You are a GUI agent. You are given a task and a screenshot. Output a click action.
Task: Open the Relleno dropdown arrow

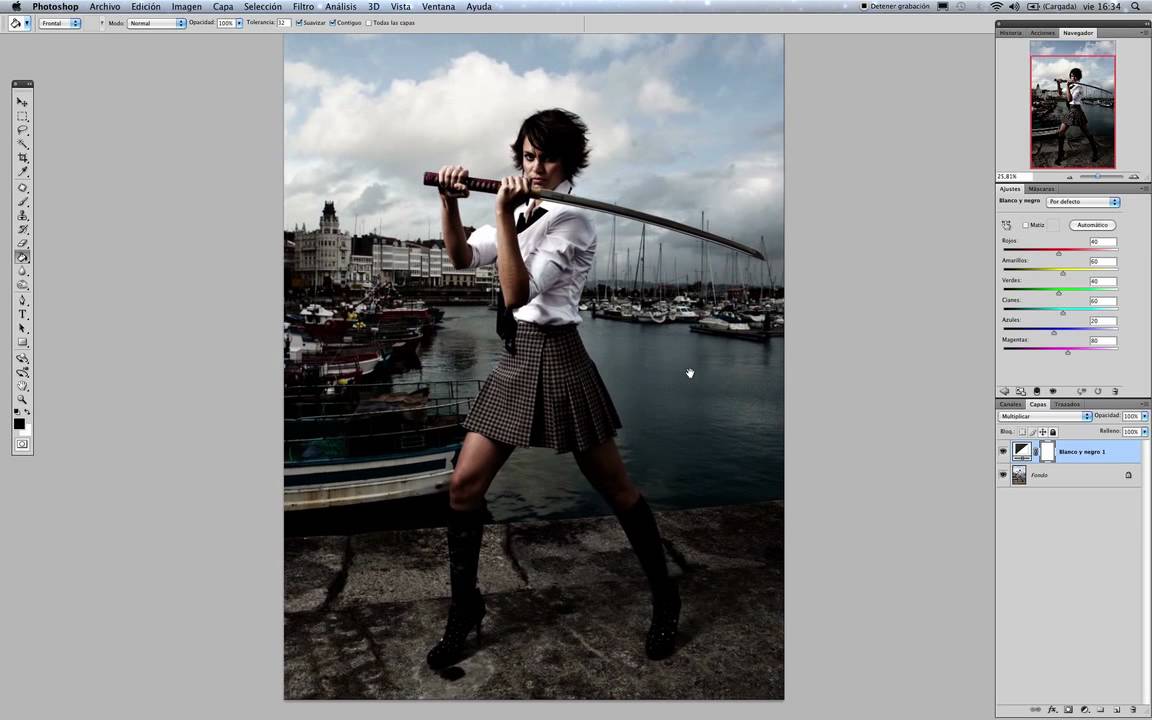(x=1145, y=432)
